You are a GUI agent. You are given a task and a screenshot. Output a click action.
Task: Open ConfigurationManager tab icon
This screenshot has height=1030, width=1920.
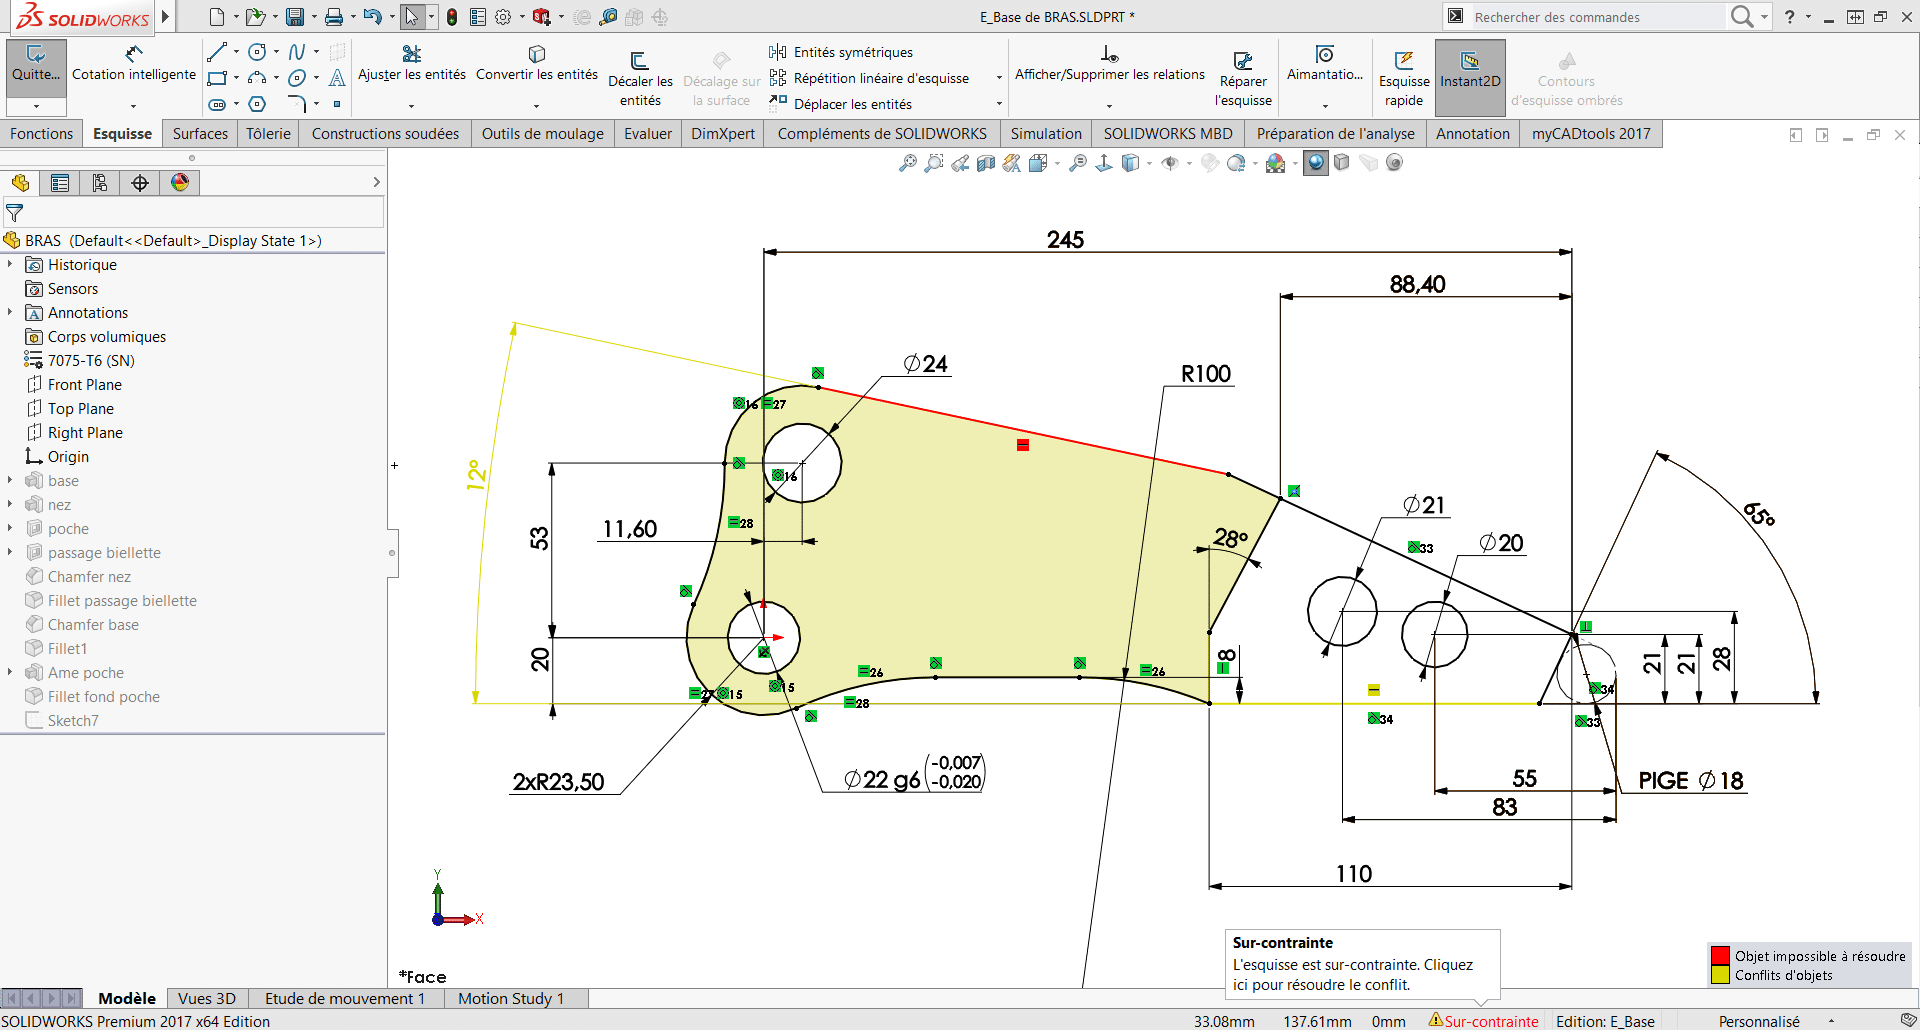100,182
